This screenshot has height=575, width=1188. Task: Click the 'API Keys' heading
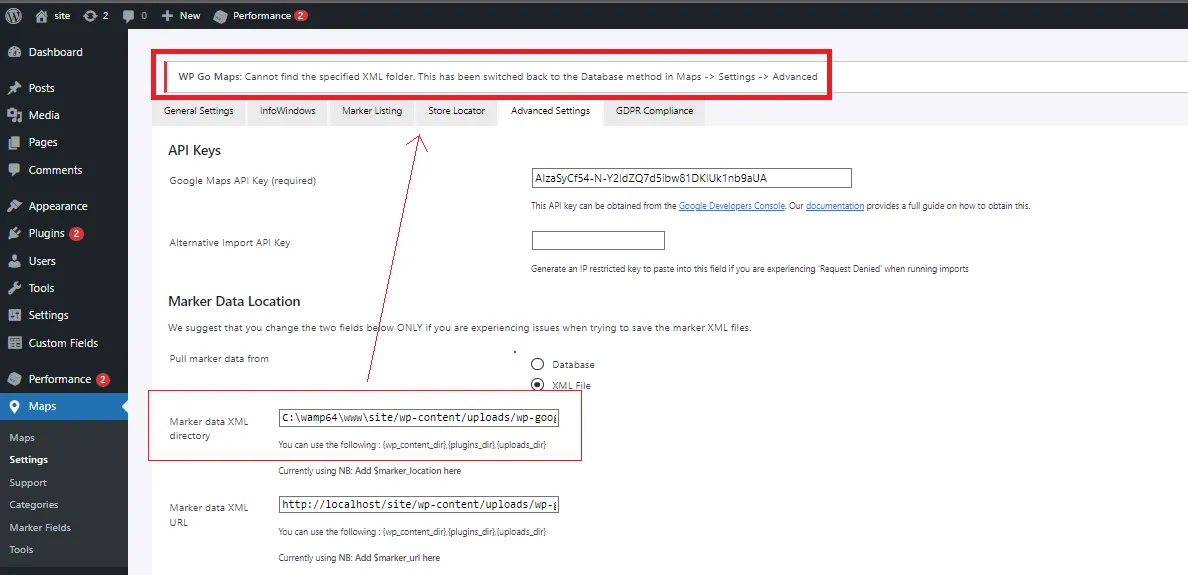tap(195, 150)
